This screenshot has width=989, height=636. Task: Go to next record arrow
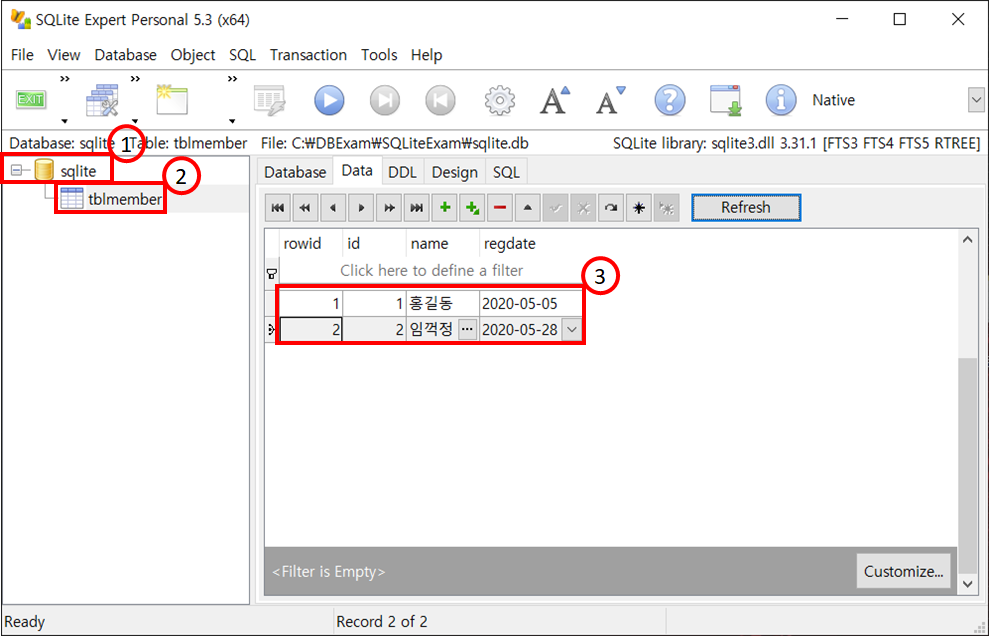[361, 208]
